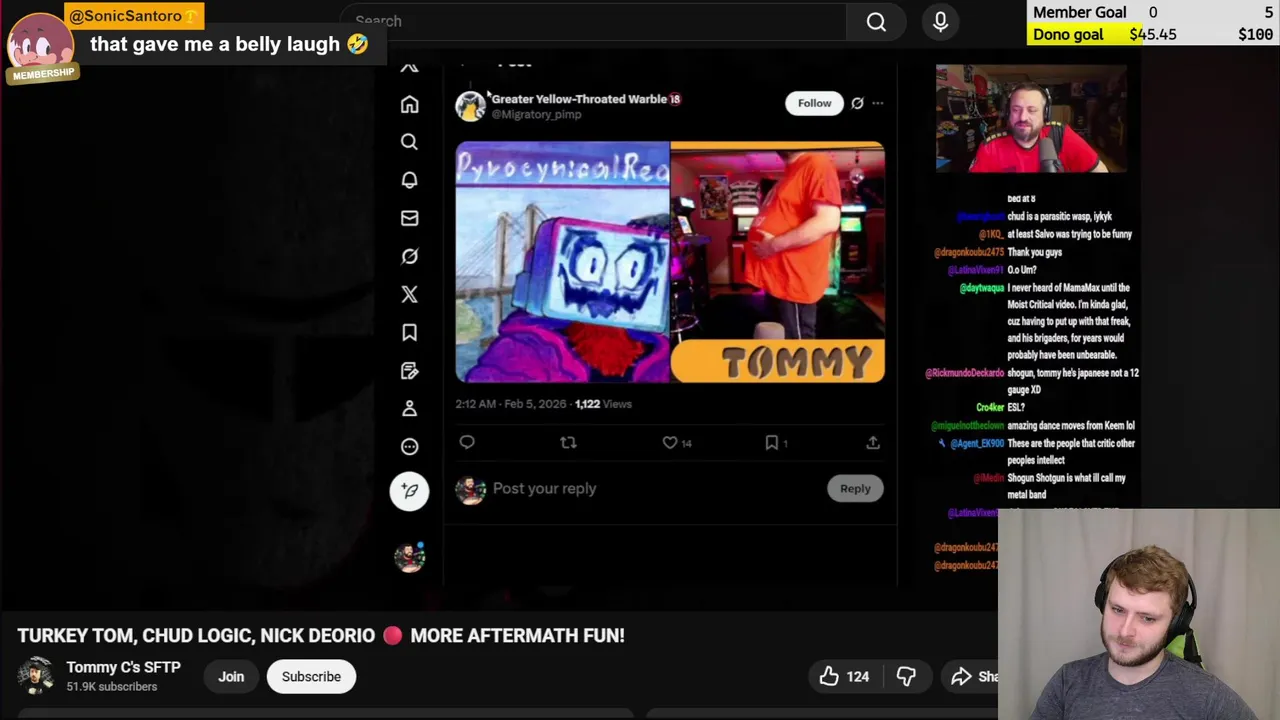
Task: Open the Home icon in X sidebar
Action: point(409,104)
